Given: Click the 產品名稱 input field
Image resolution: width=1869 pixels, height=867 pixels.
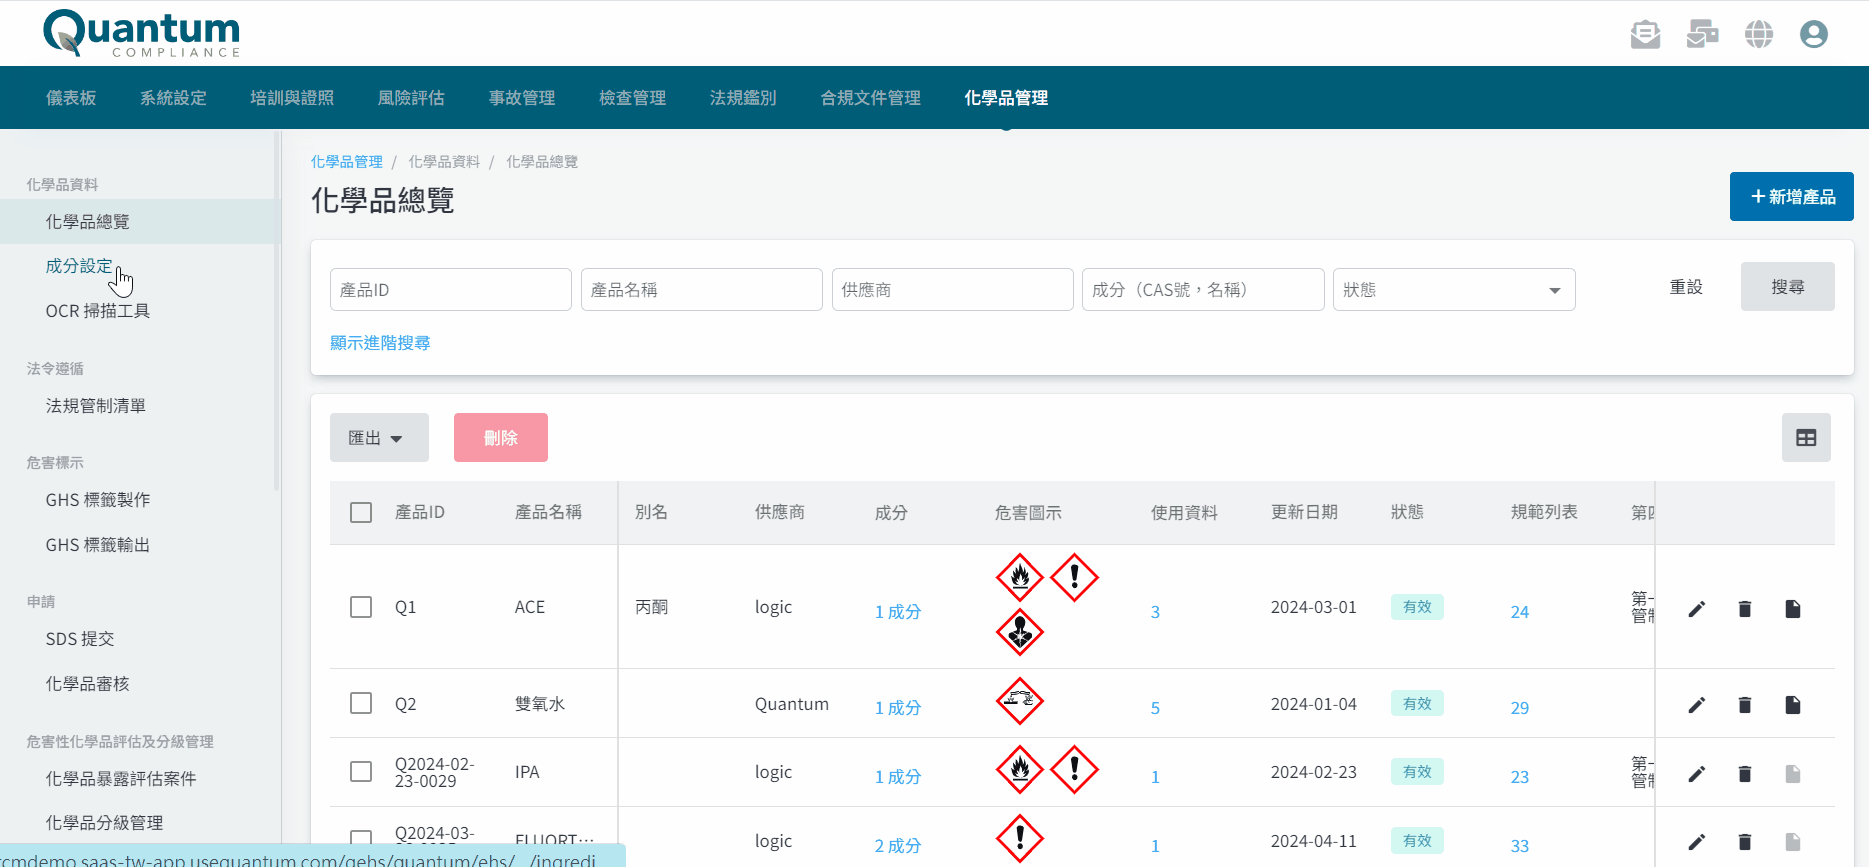Looking at the screenshot, I should click(x=701, y=290).
